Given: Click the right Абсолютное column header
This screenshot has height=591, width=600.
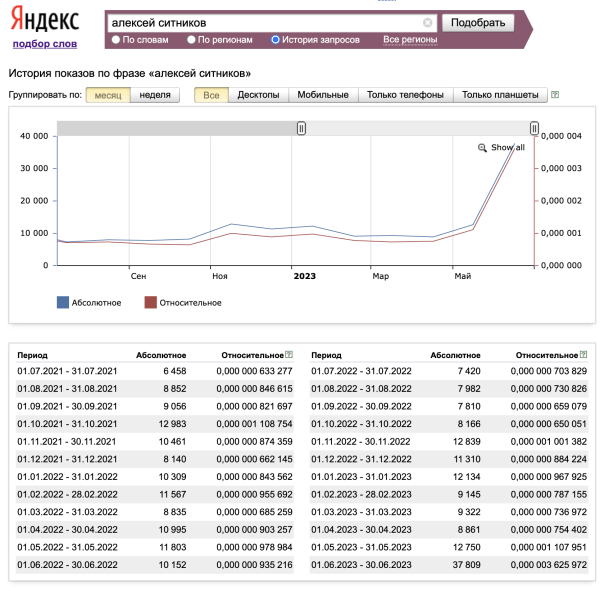Looking at the screenshot, I should click(455, 355).
